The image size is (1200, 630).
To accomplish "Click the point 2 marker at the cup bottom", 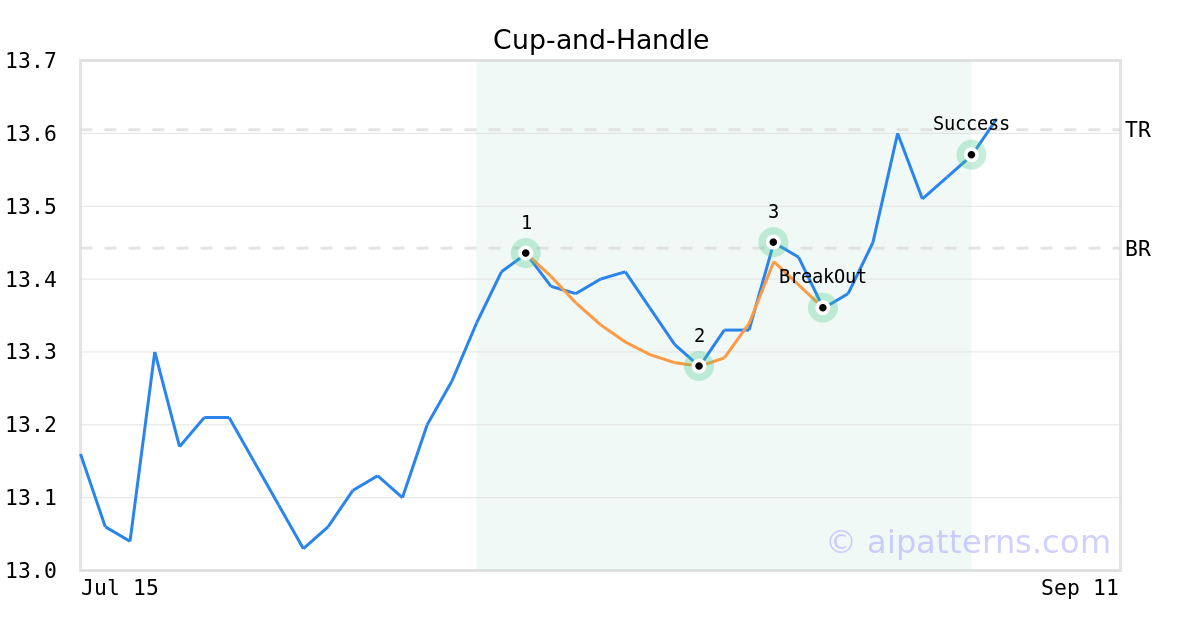I will click(x=699, y=366).
